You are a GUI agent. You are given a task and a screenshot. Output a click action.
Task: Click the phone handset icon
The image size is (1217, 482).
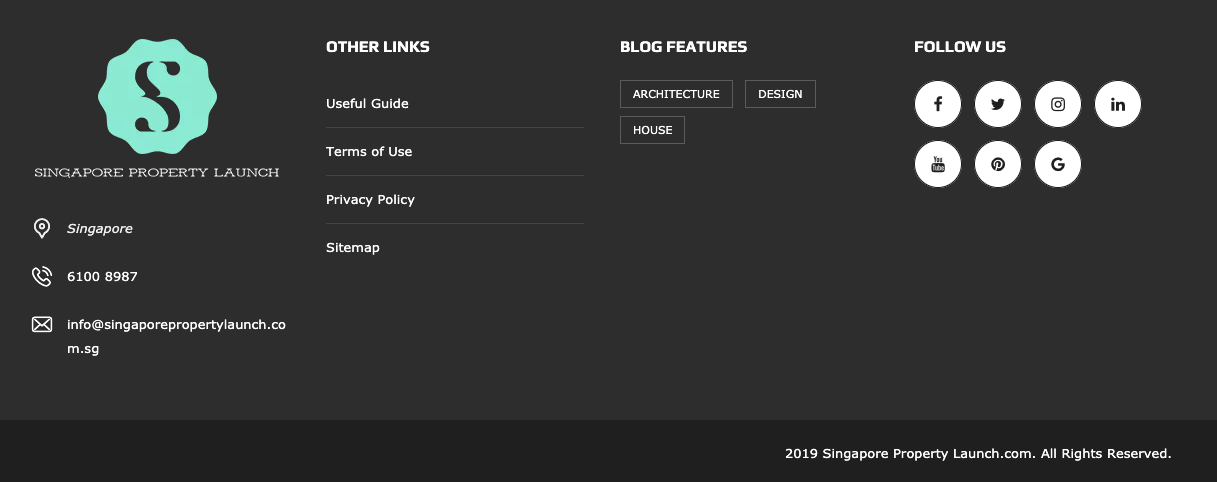click(x=42, y=276)
